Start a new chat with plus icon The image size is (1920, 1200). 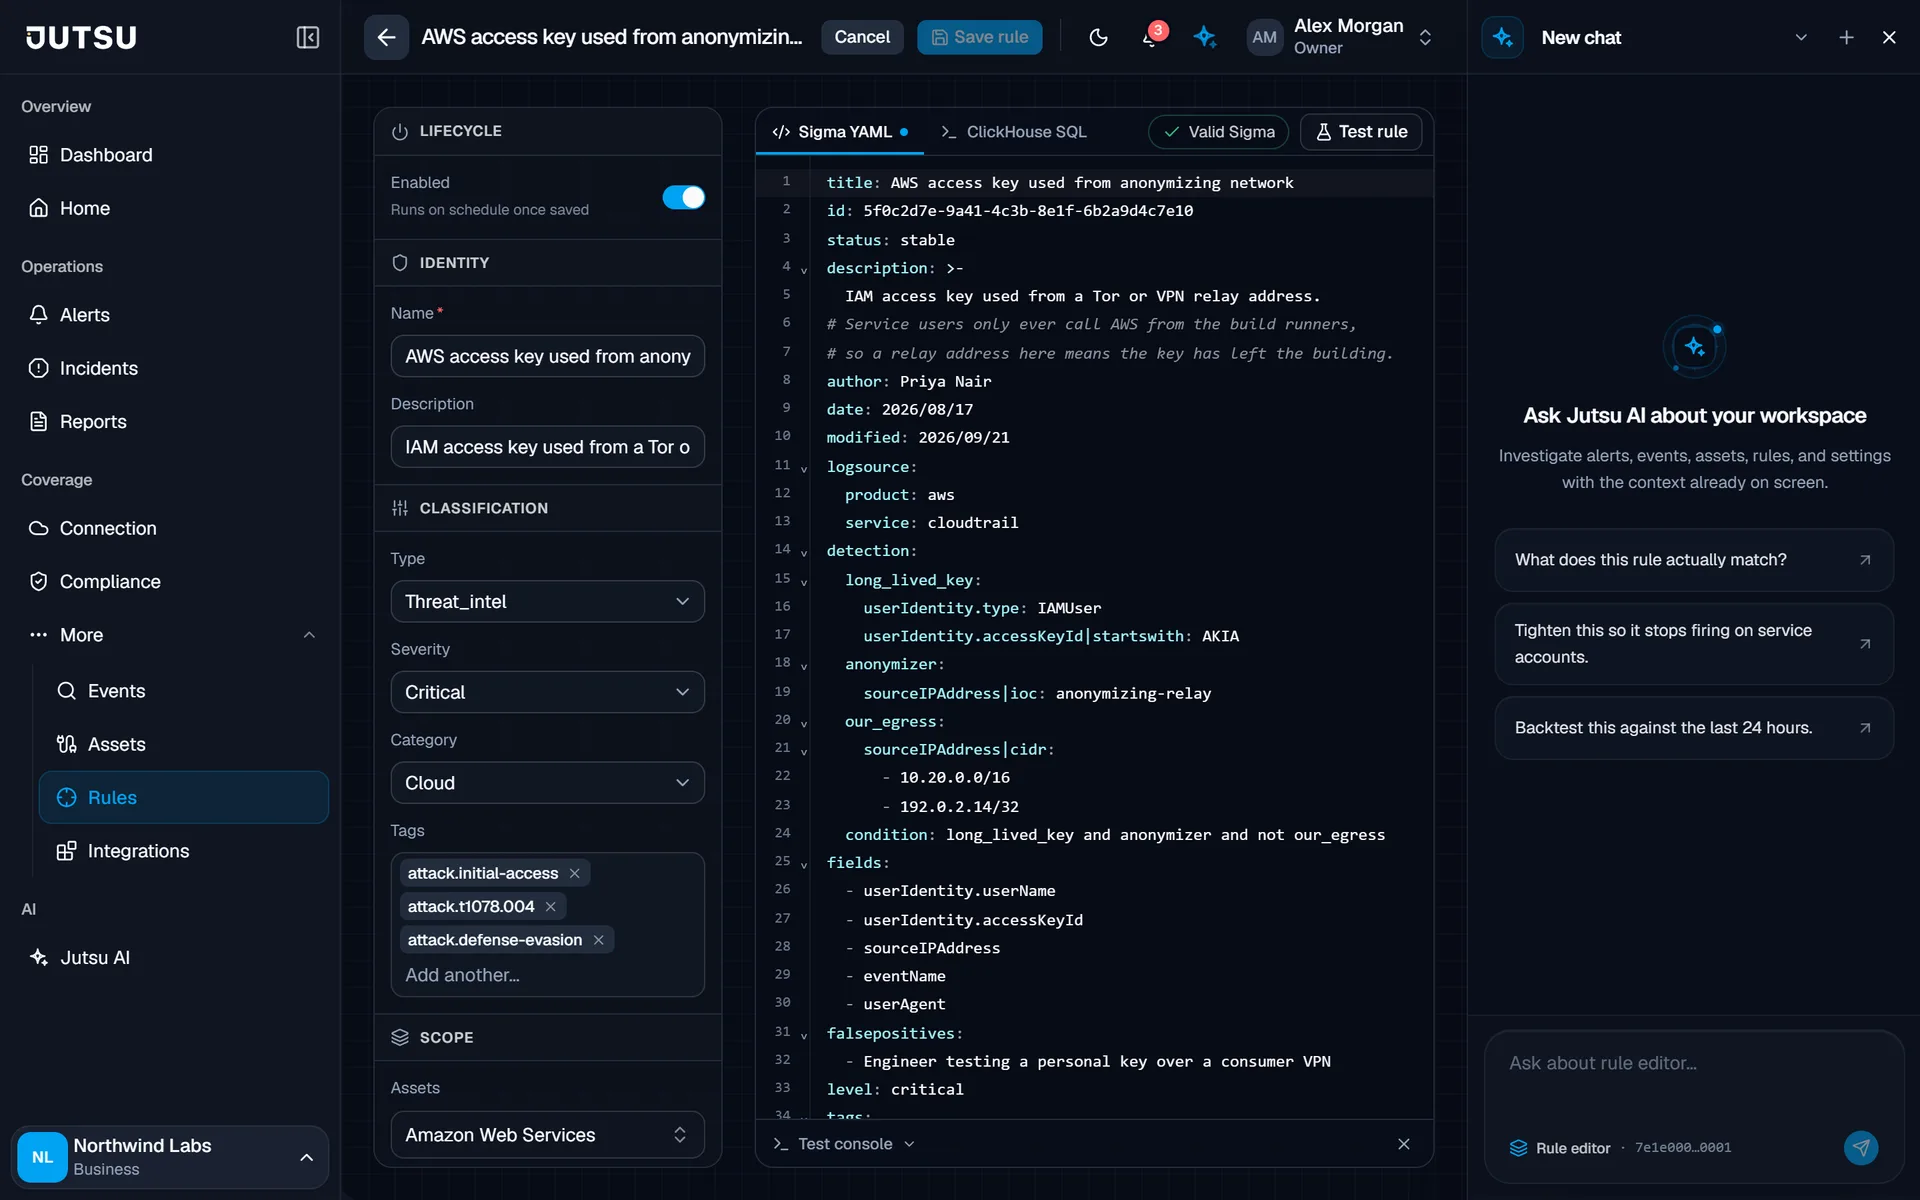point(1846,37)
